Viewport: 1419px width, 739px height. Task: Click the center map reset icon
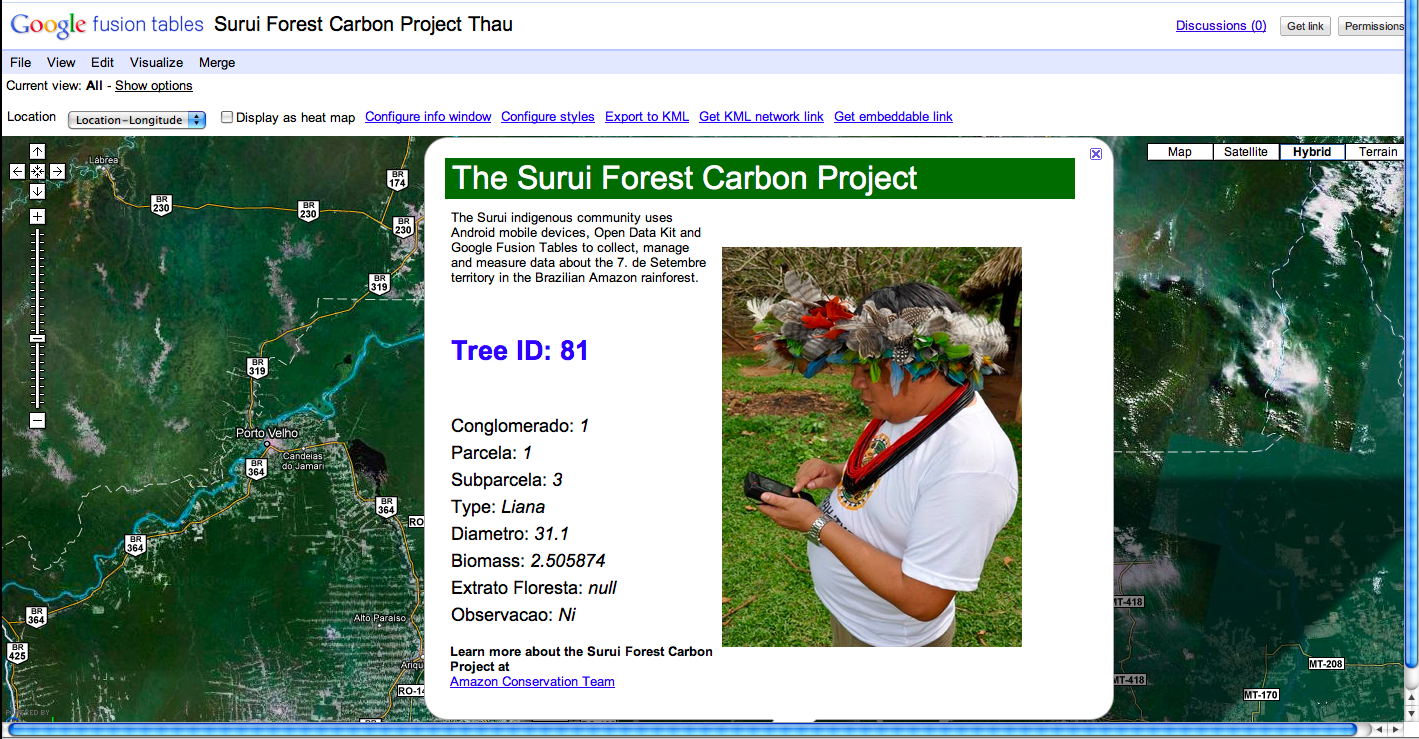[37, 171]
